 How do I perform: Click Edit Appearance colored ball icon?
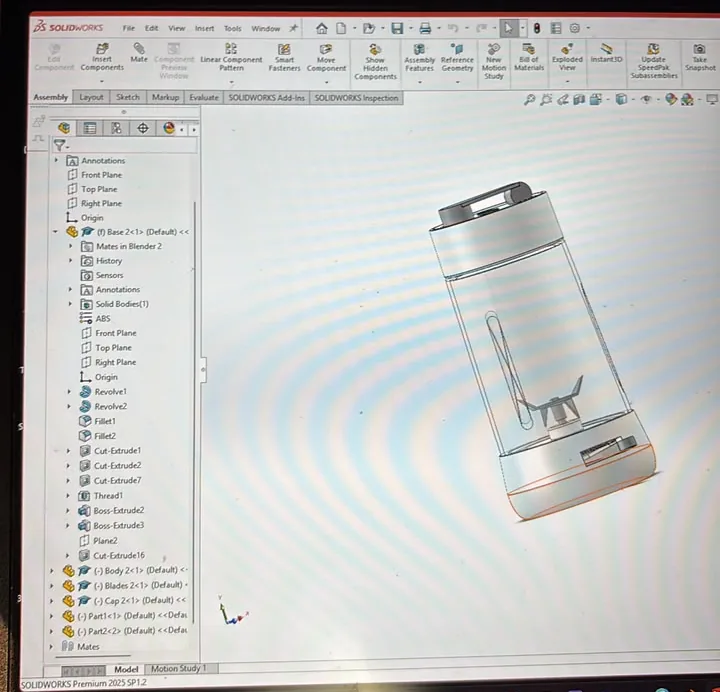pyautogui.click(x=671, y=99)
